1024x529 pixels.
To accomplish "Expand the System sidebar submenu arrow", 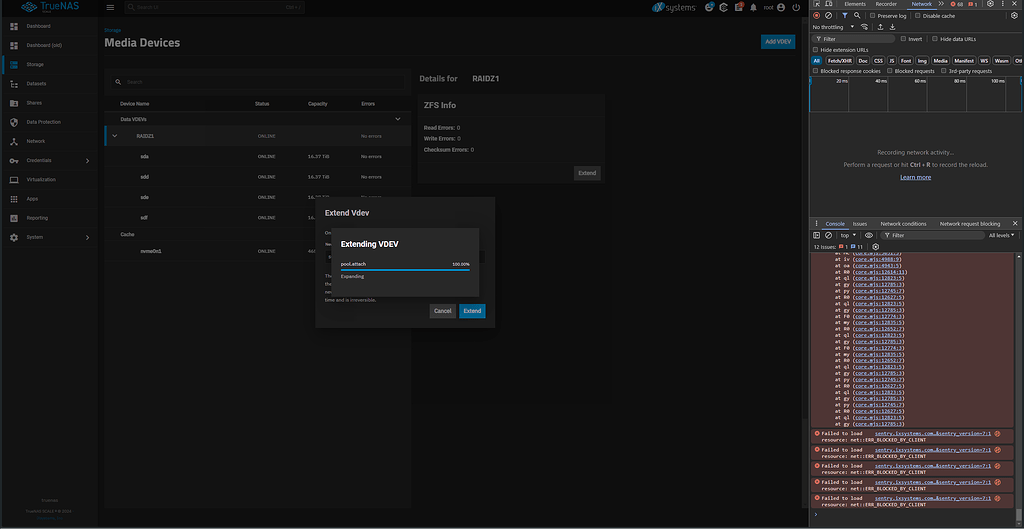I will [88, 238].
